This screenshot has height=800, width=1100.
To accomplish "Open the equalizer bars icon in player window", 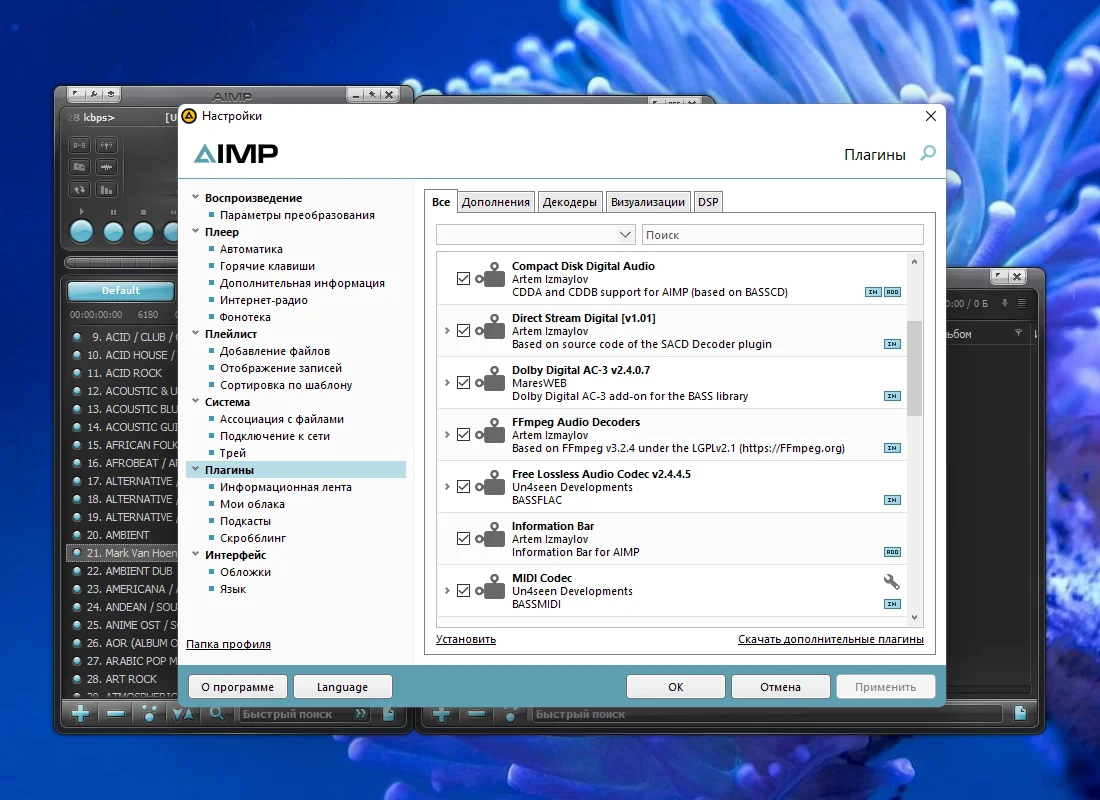I will click(x=107, y=189).
